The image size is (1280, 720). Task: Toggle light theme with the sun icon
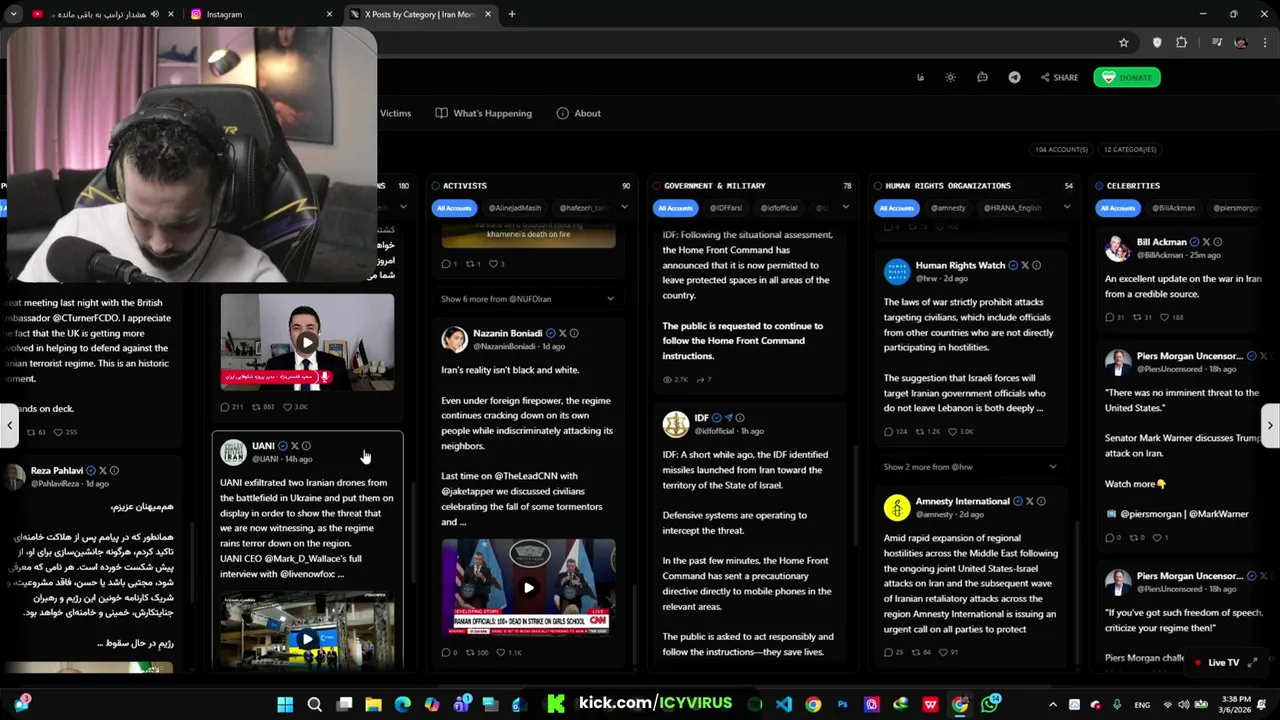pos(950,77)
